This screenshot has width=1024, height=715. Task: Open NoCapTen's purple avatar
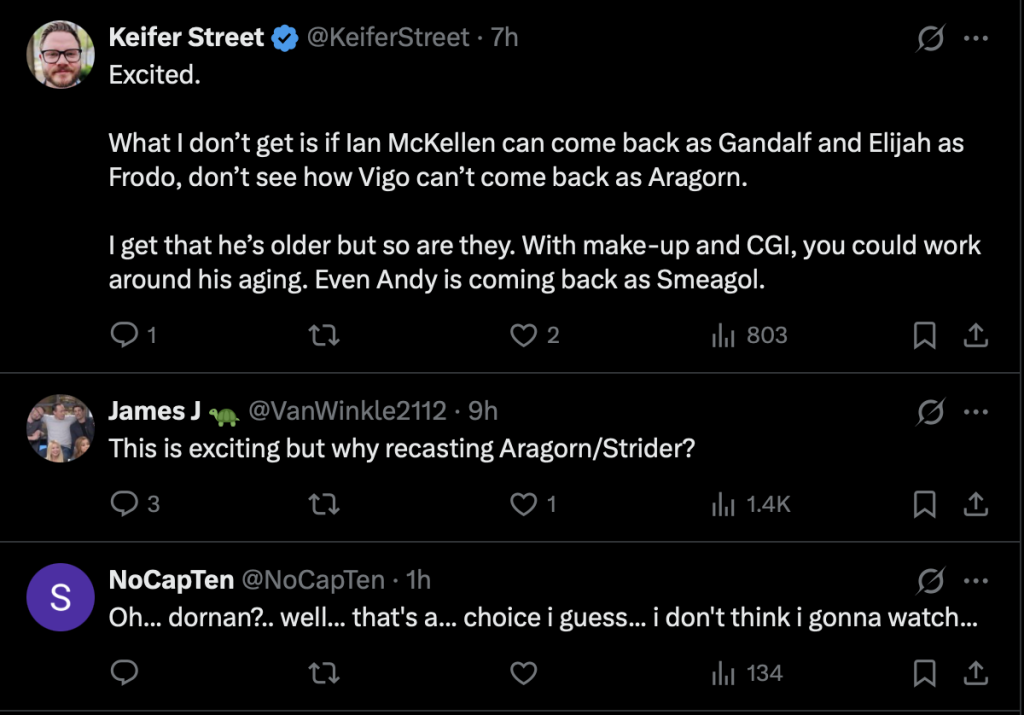(x=60, y=598)
